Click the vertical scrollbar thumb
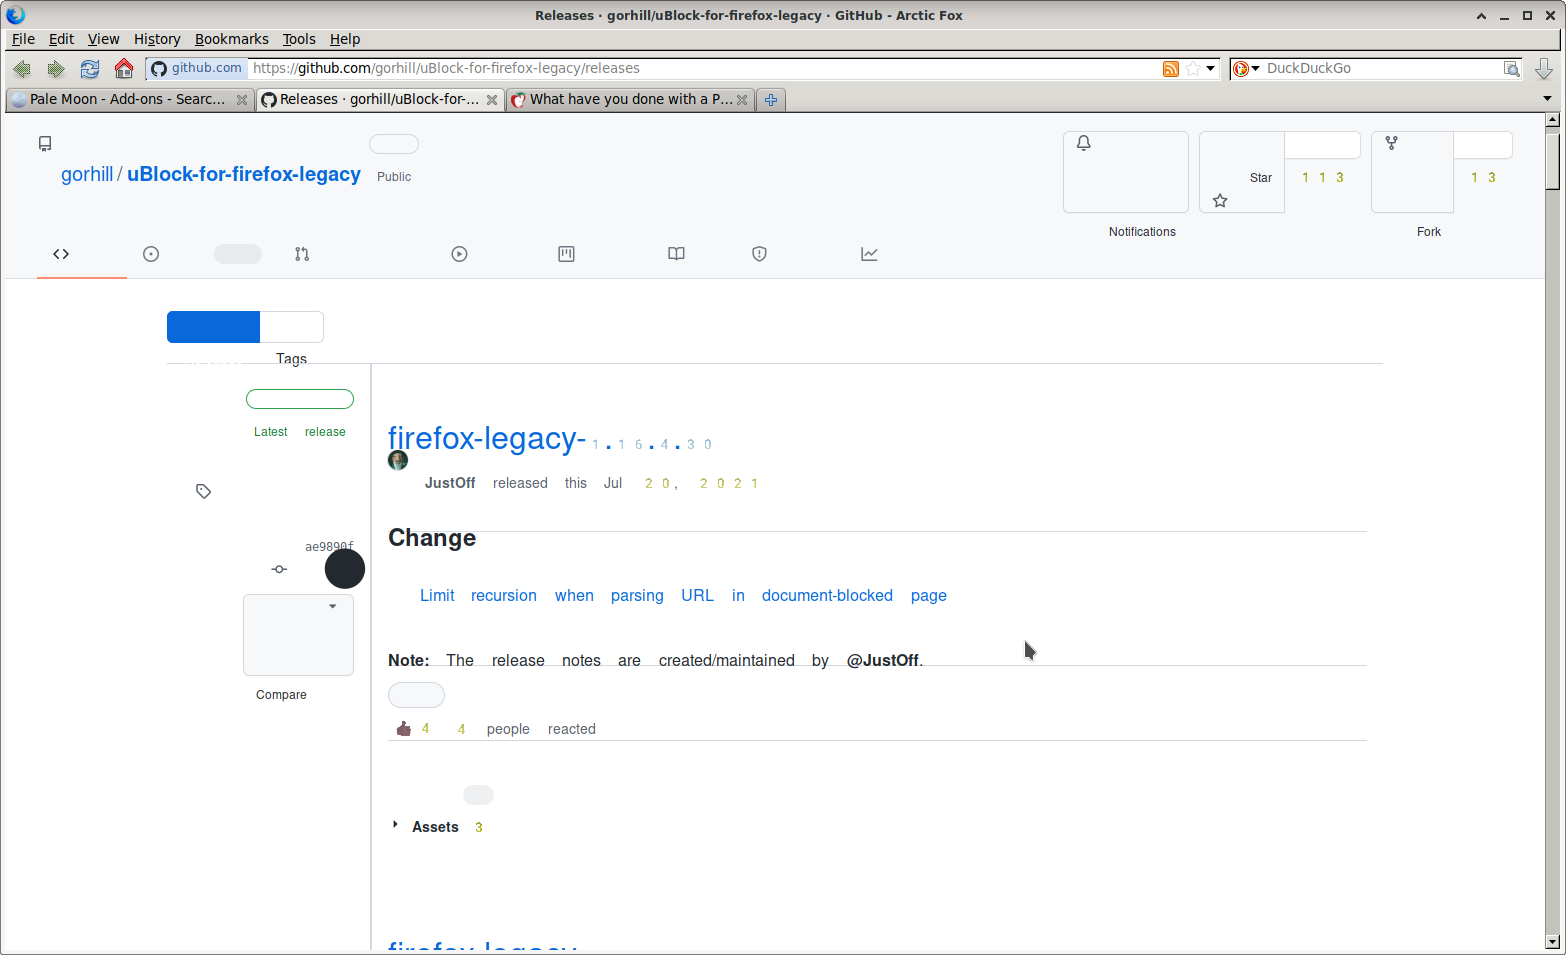The height and width of the screenshot is (955, 1566). coord(1552,160)
